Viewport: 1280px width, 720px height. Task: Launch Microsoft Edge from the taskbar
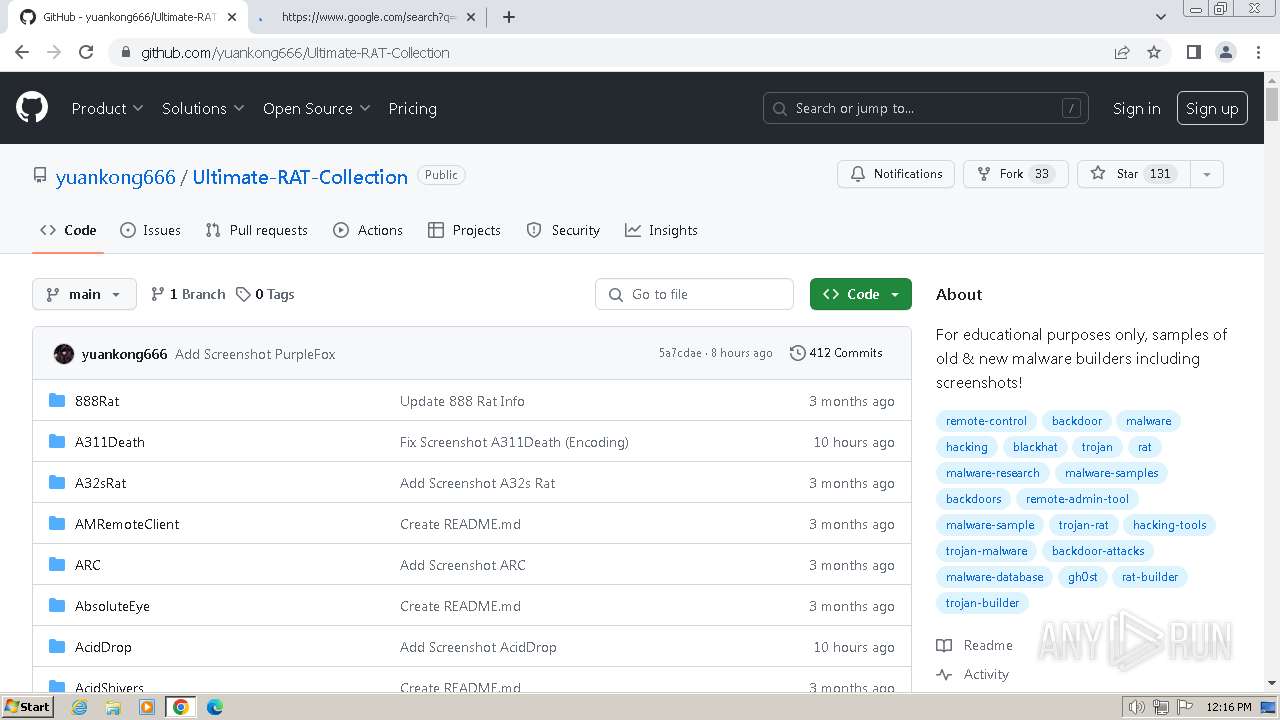214,707
